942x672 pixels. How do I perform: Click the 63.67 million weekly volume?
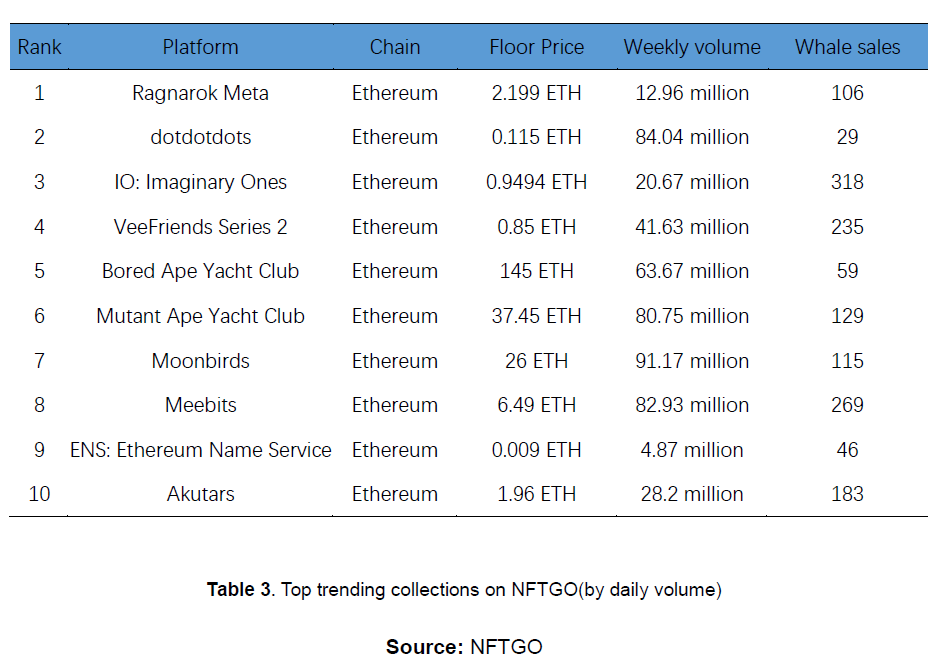pyautogui.click(x=692, y=271)
